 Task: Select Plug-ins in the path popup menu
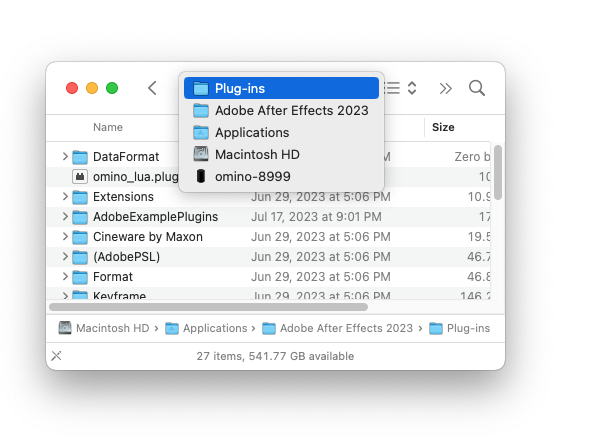pos(281,88)
